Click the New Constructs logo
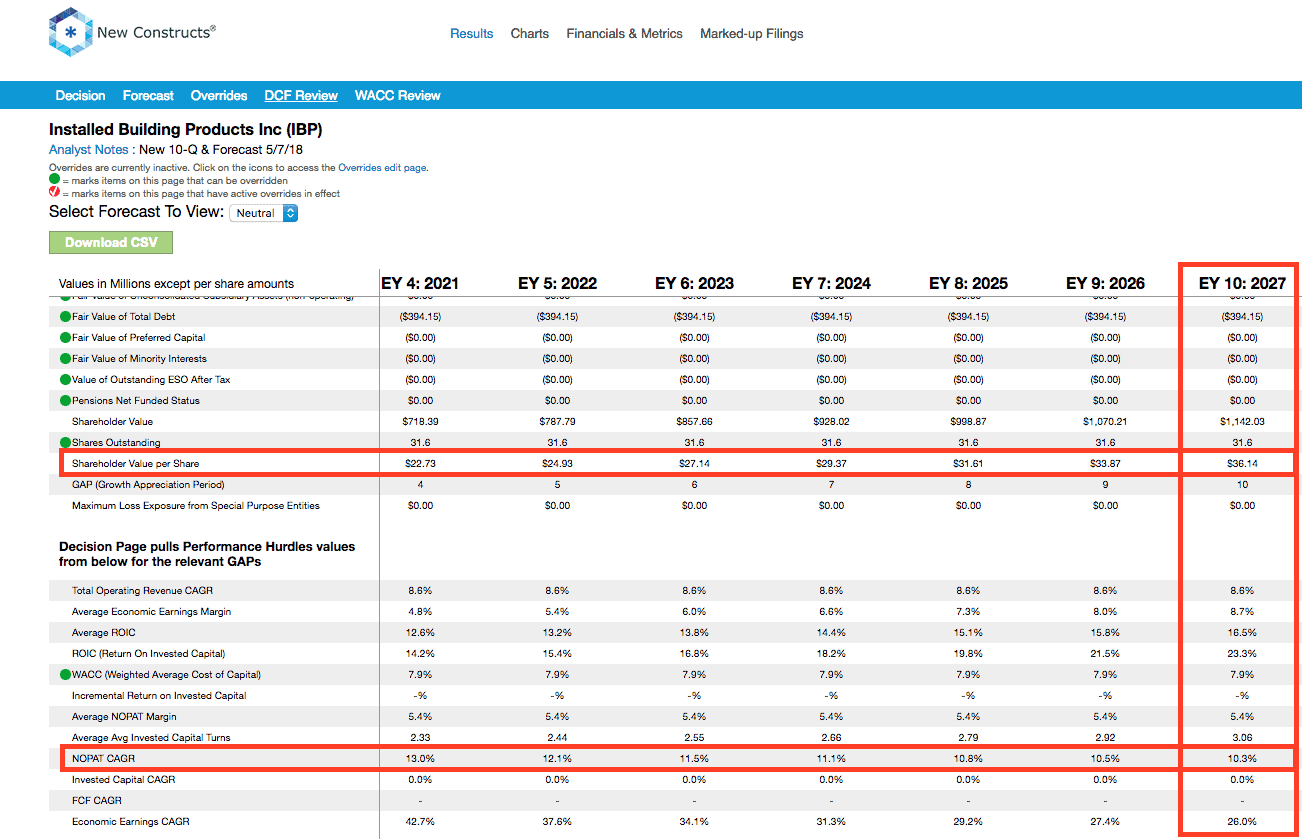 [x=132, y=32]
